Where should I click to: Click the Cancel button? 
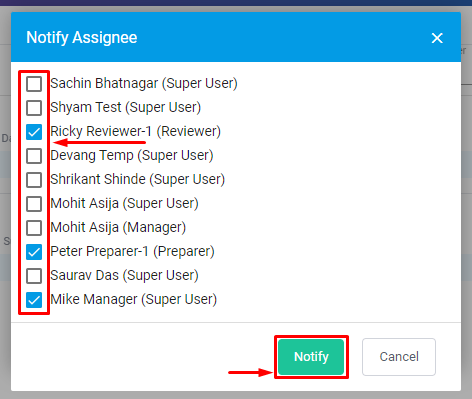click(399, 357)
